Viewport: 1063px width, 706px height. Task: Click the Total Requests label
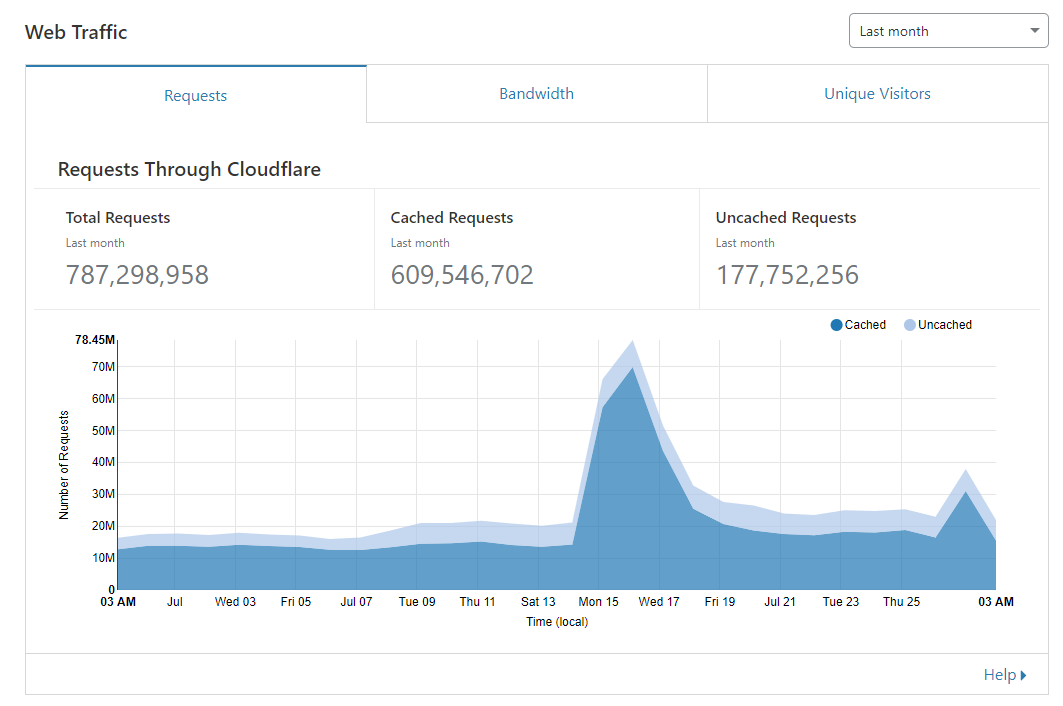pos(118,218)
